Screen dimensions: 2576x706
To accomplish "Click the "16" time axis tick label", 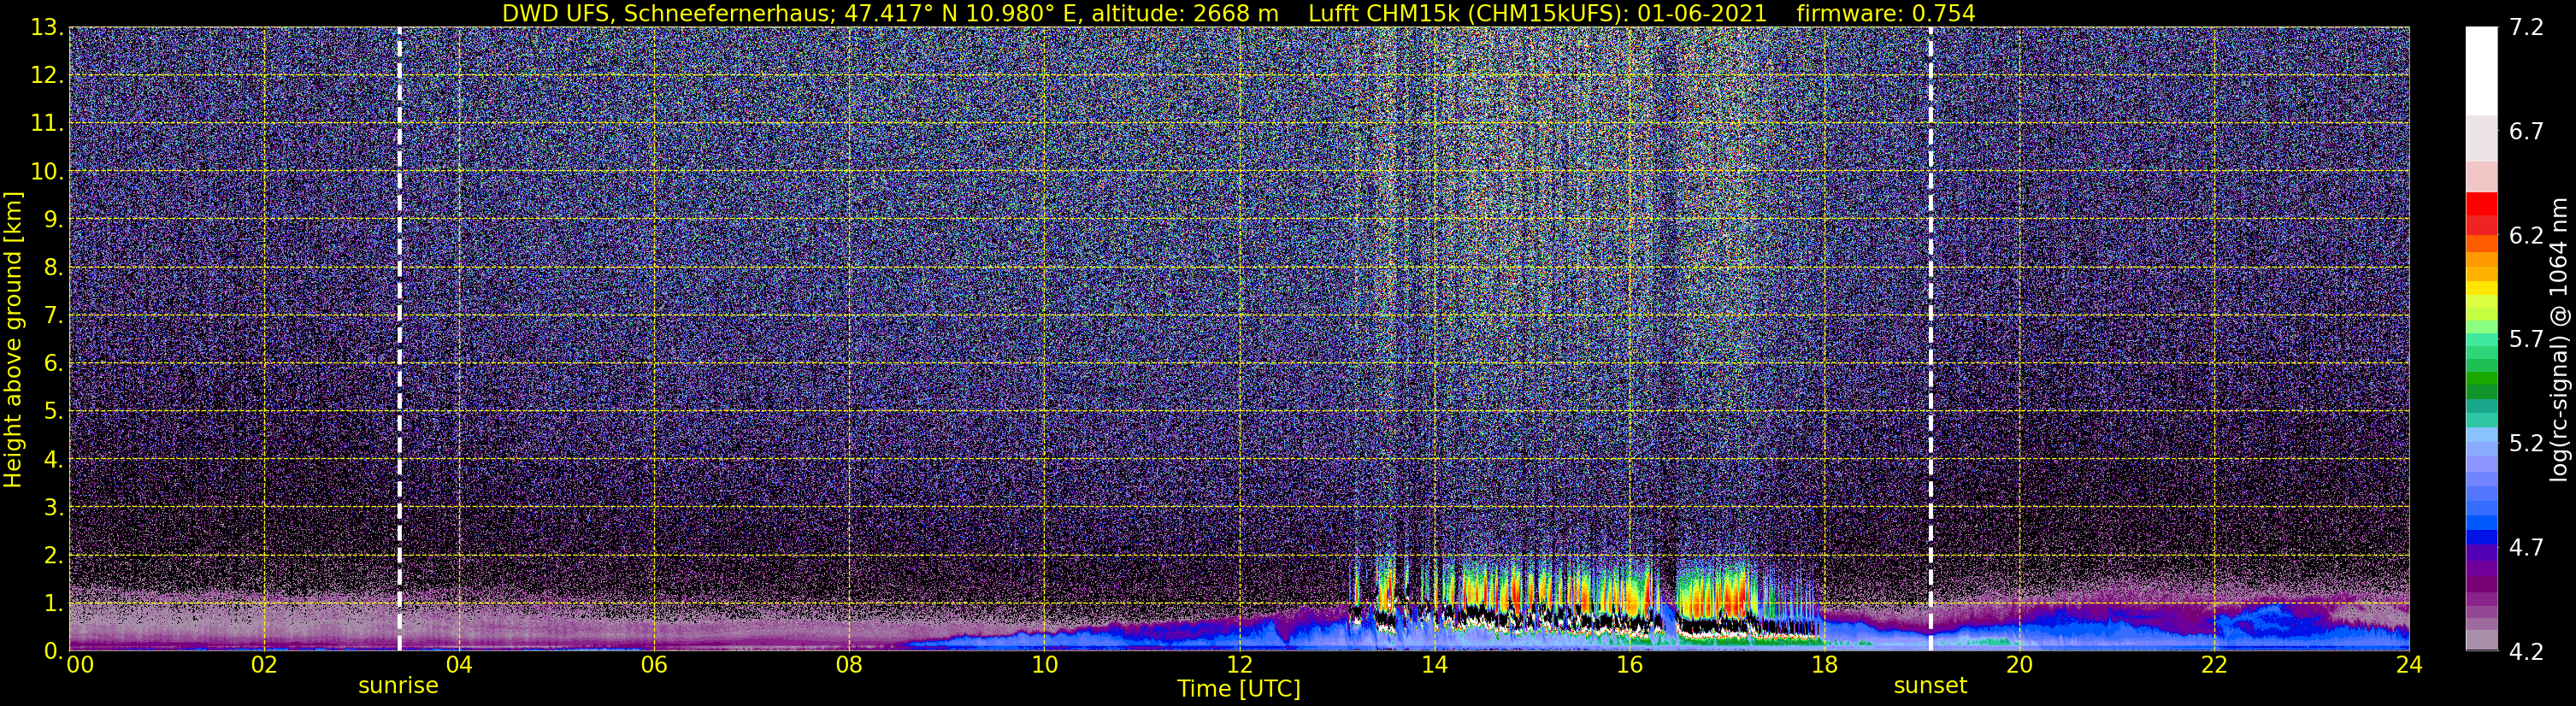I will click(x=1629, y=665).
